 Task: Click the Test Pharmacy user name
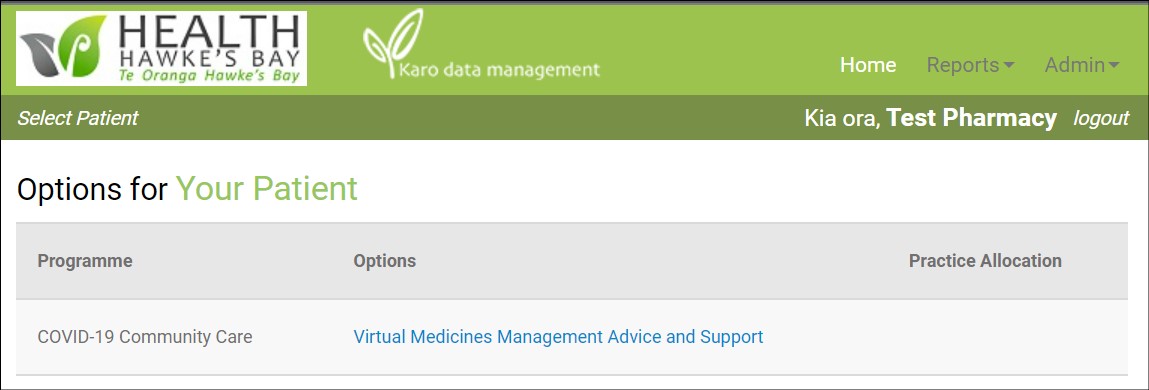972,118
